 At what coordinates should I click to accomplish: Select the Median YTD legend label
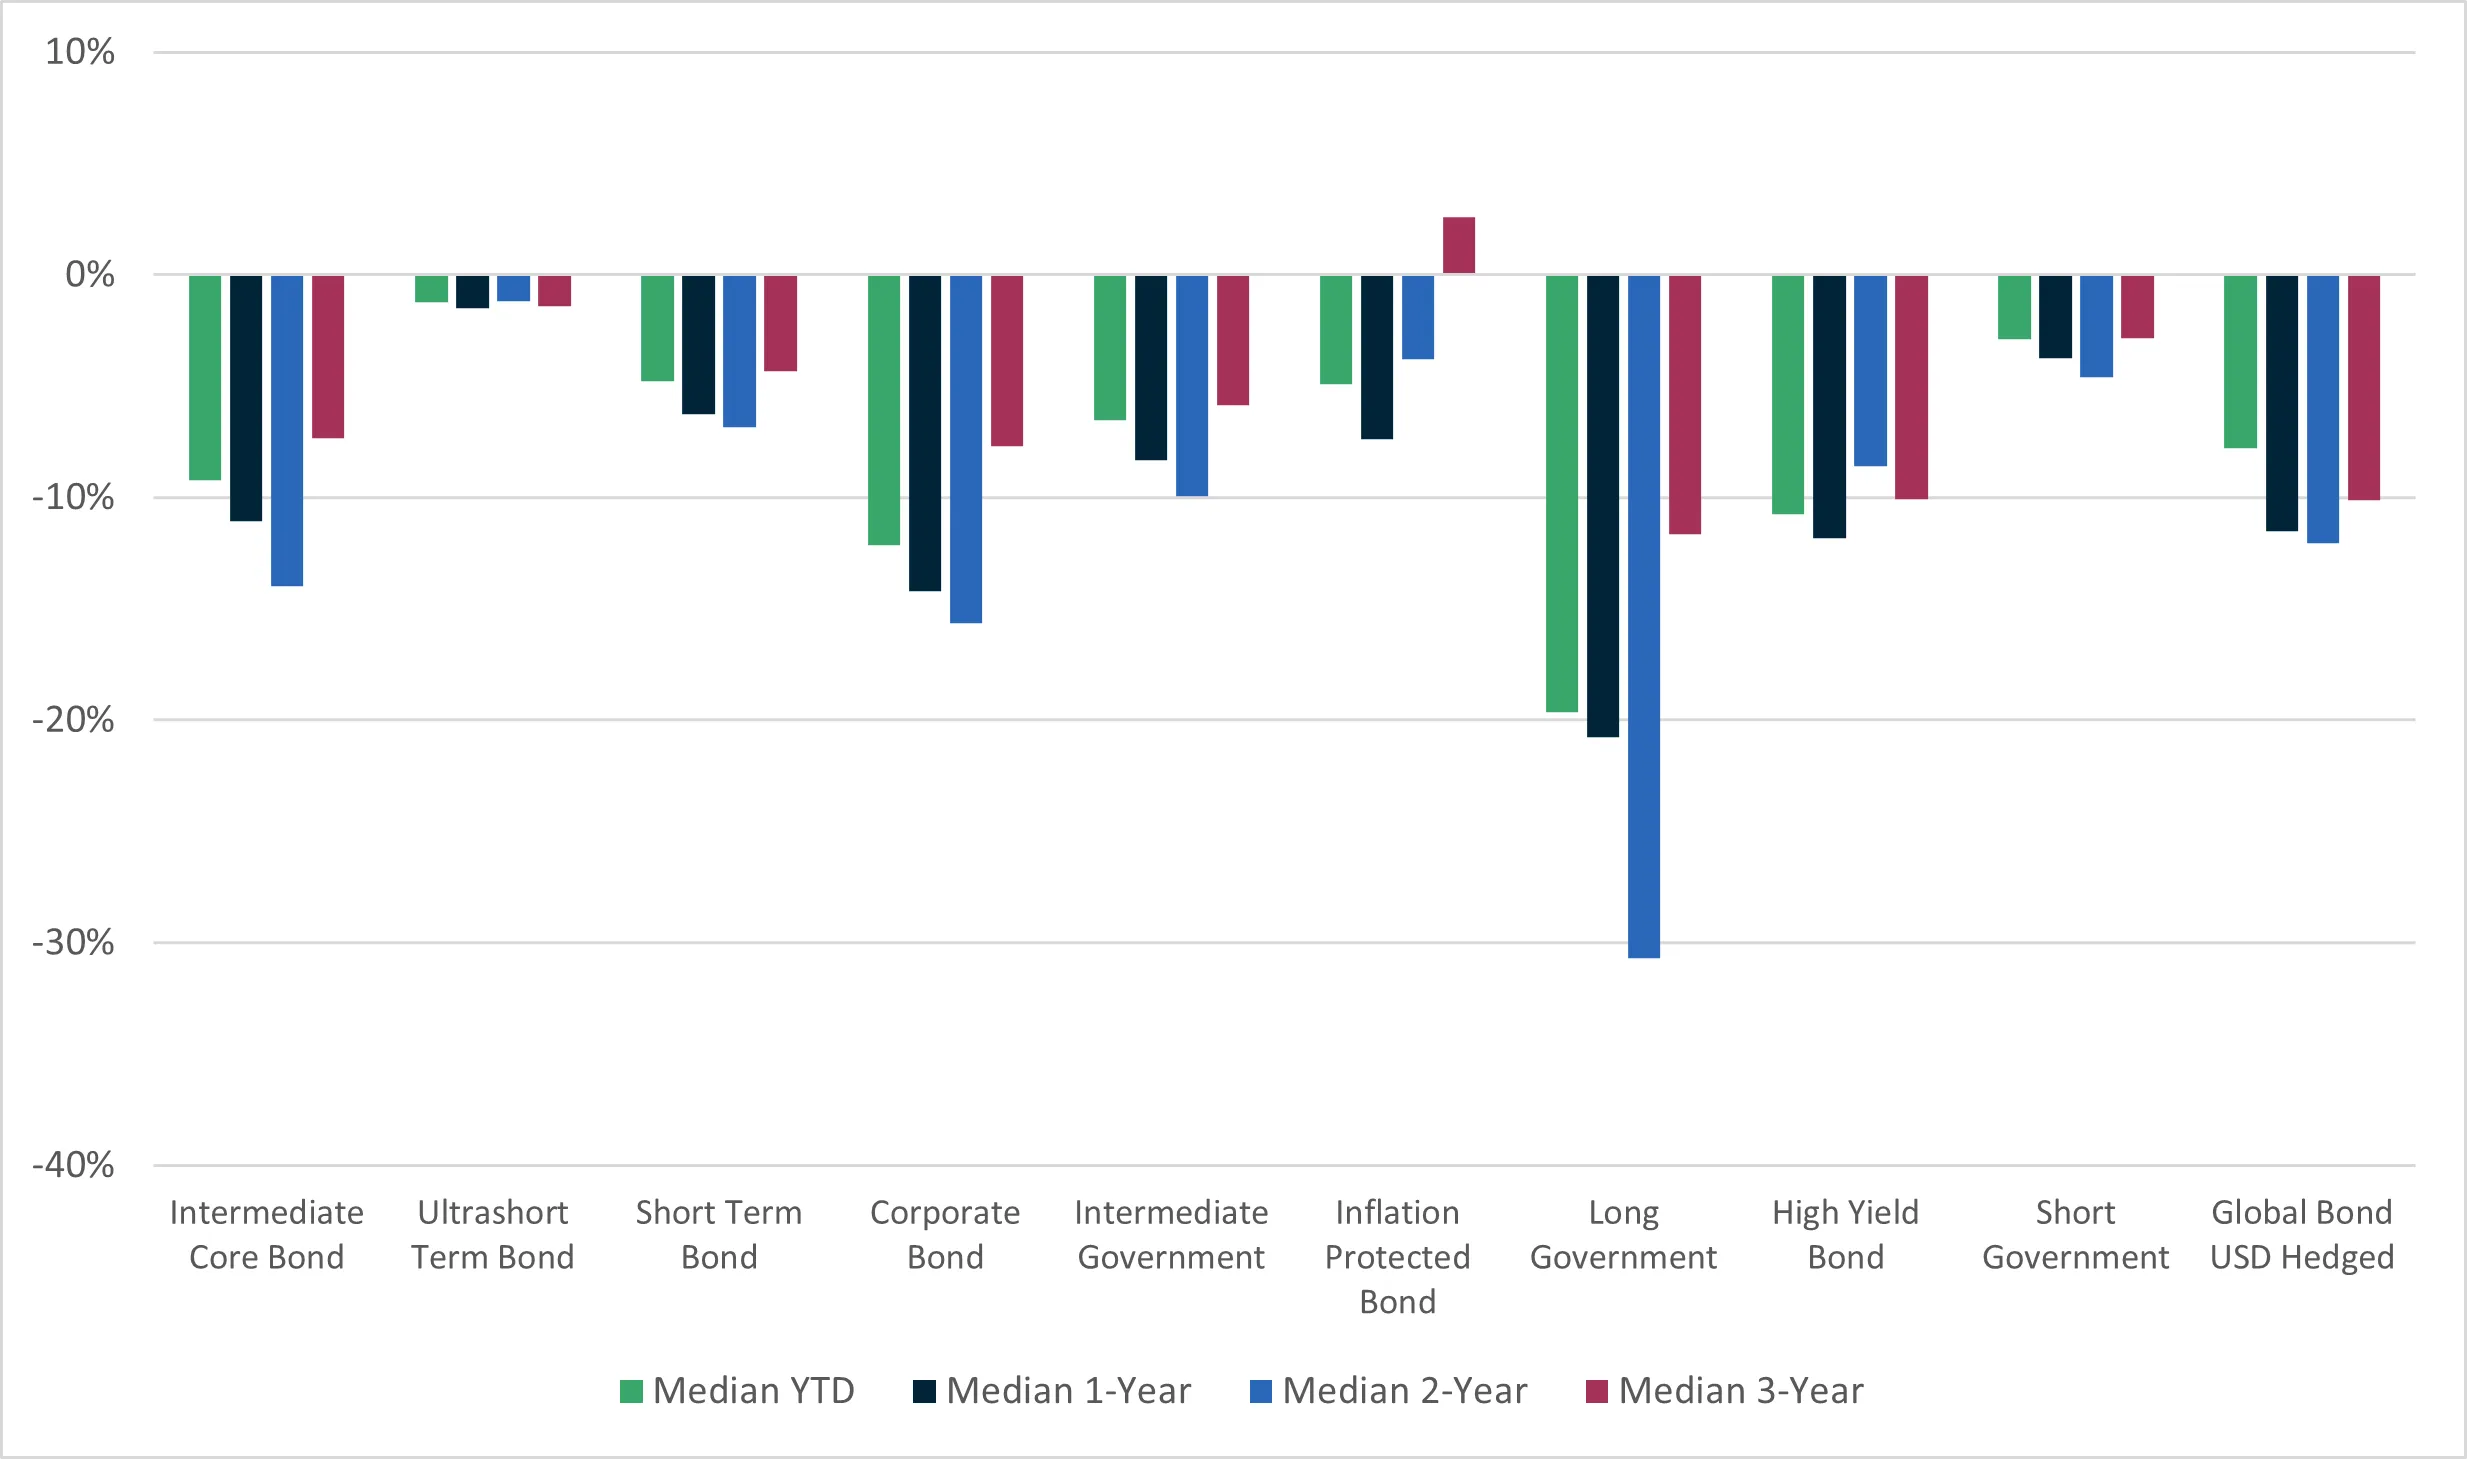(753, 1391)
